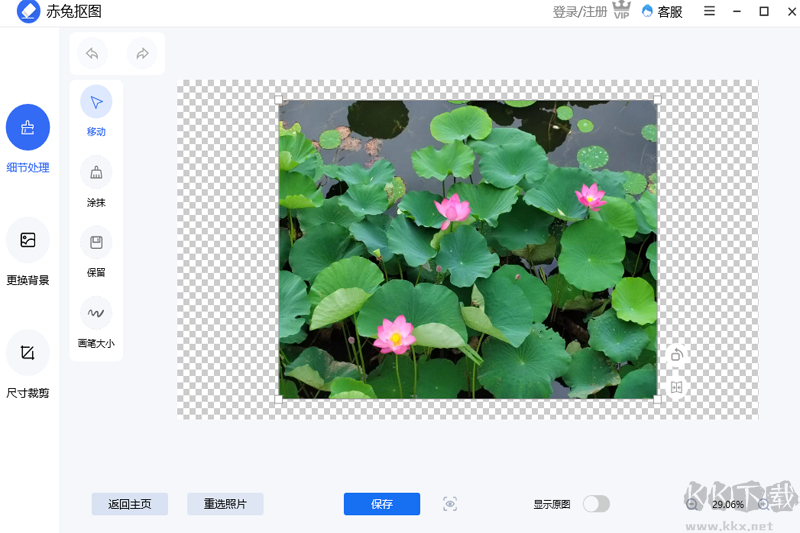Select the Move (移动) tool
Image resolution: width=800 pixels, height=533 pixels.
click(96, 102)
